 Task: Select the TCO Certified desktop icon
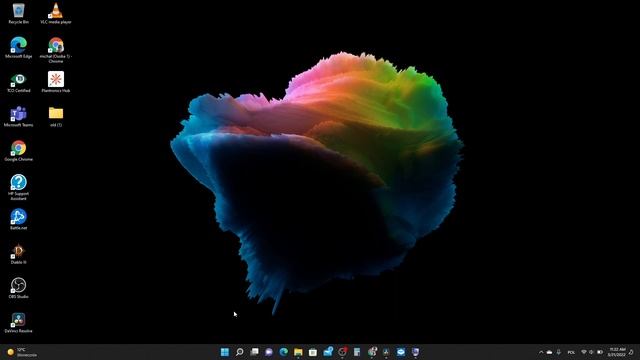(x=18, y=82)
